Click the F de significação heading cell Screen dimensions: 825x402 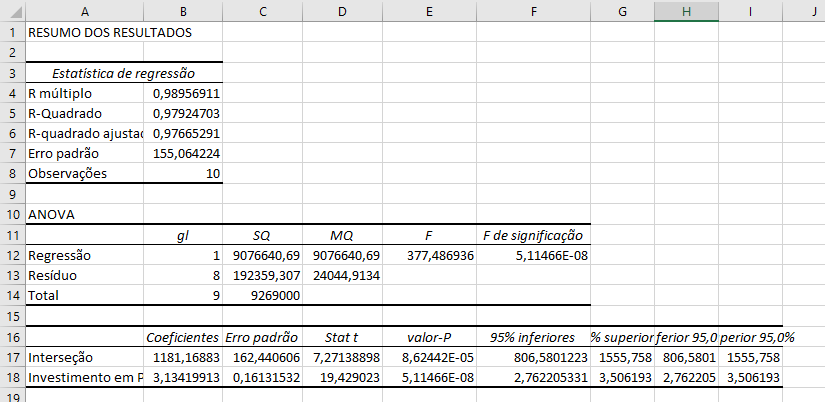click(534, 235)
